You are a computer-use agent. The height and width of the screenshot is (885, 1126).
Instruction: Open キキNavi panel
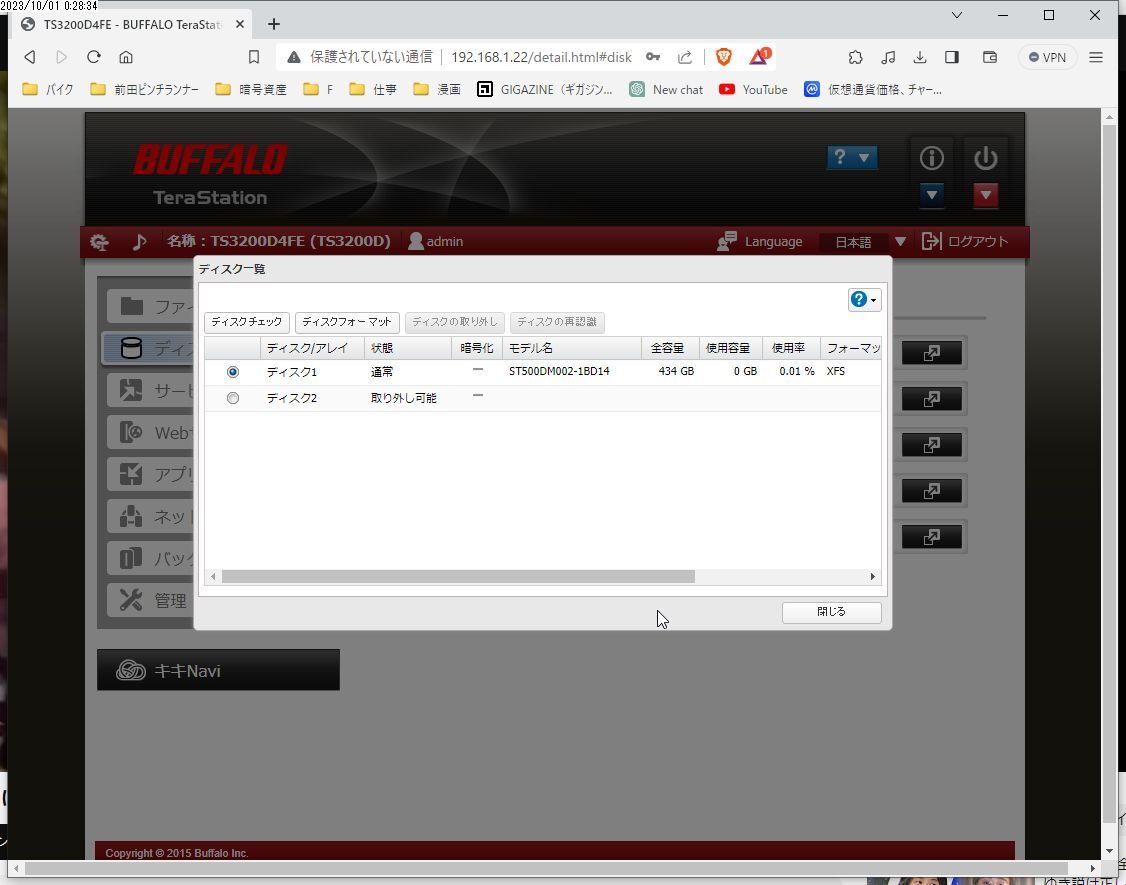(x=218, y=670)
